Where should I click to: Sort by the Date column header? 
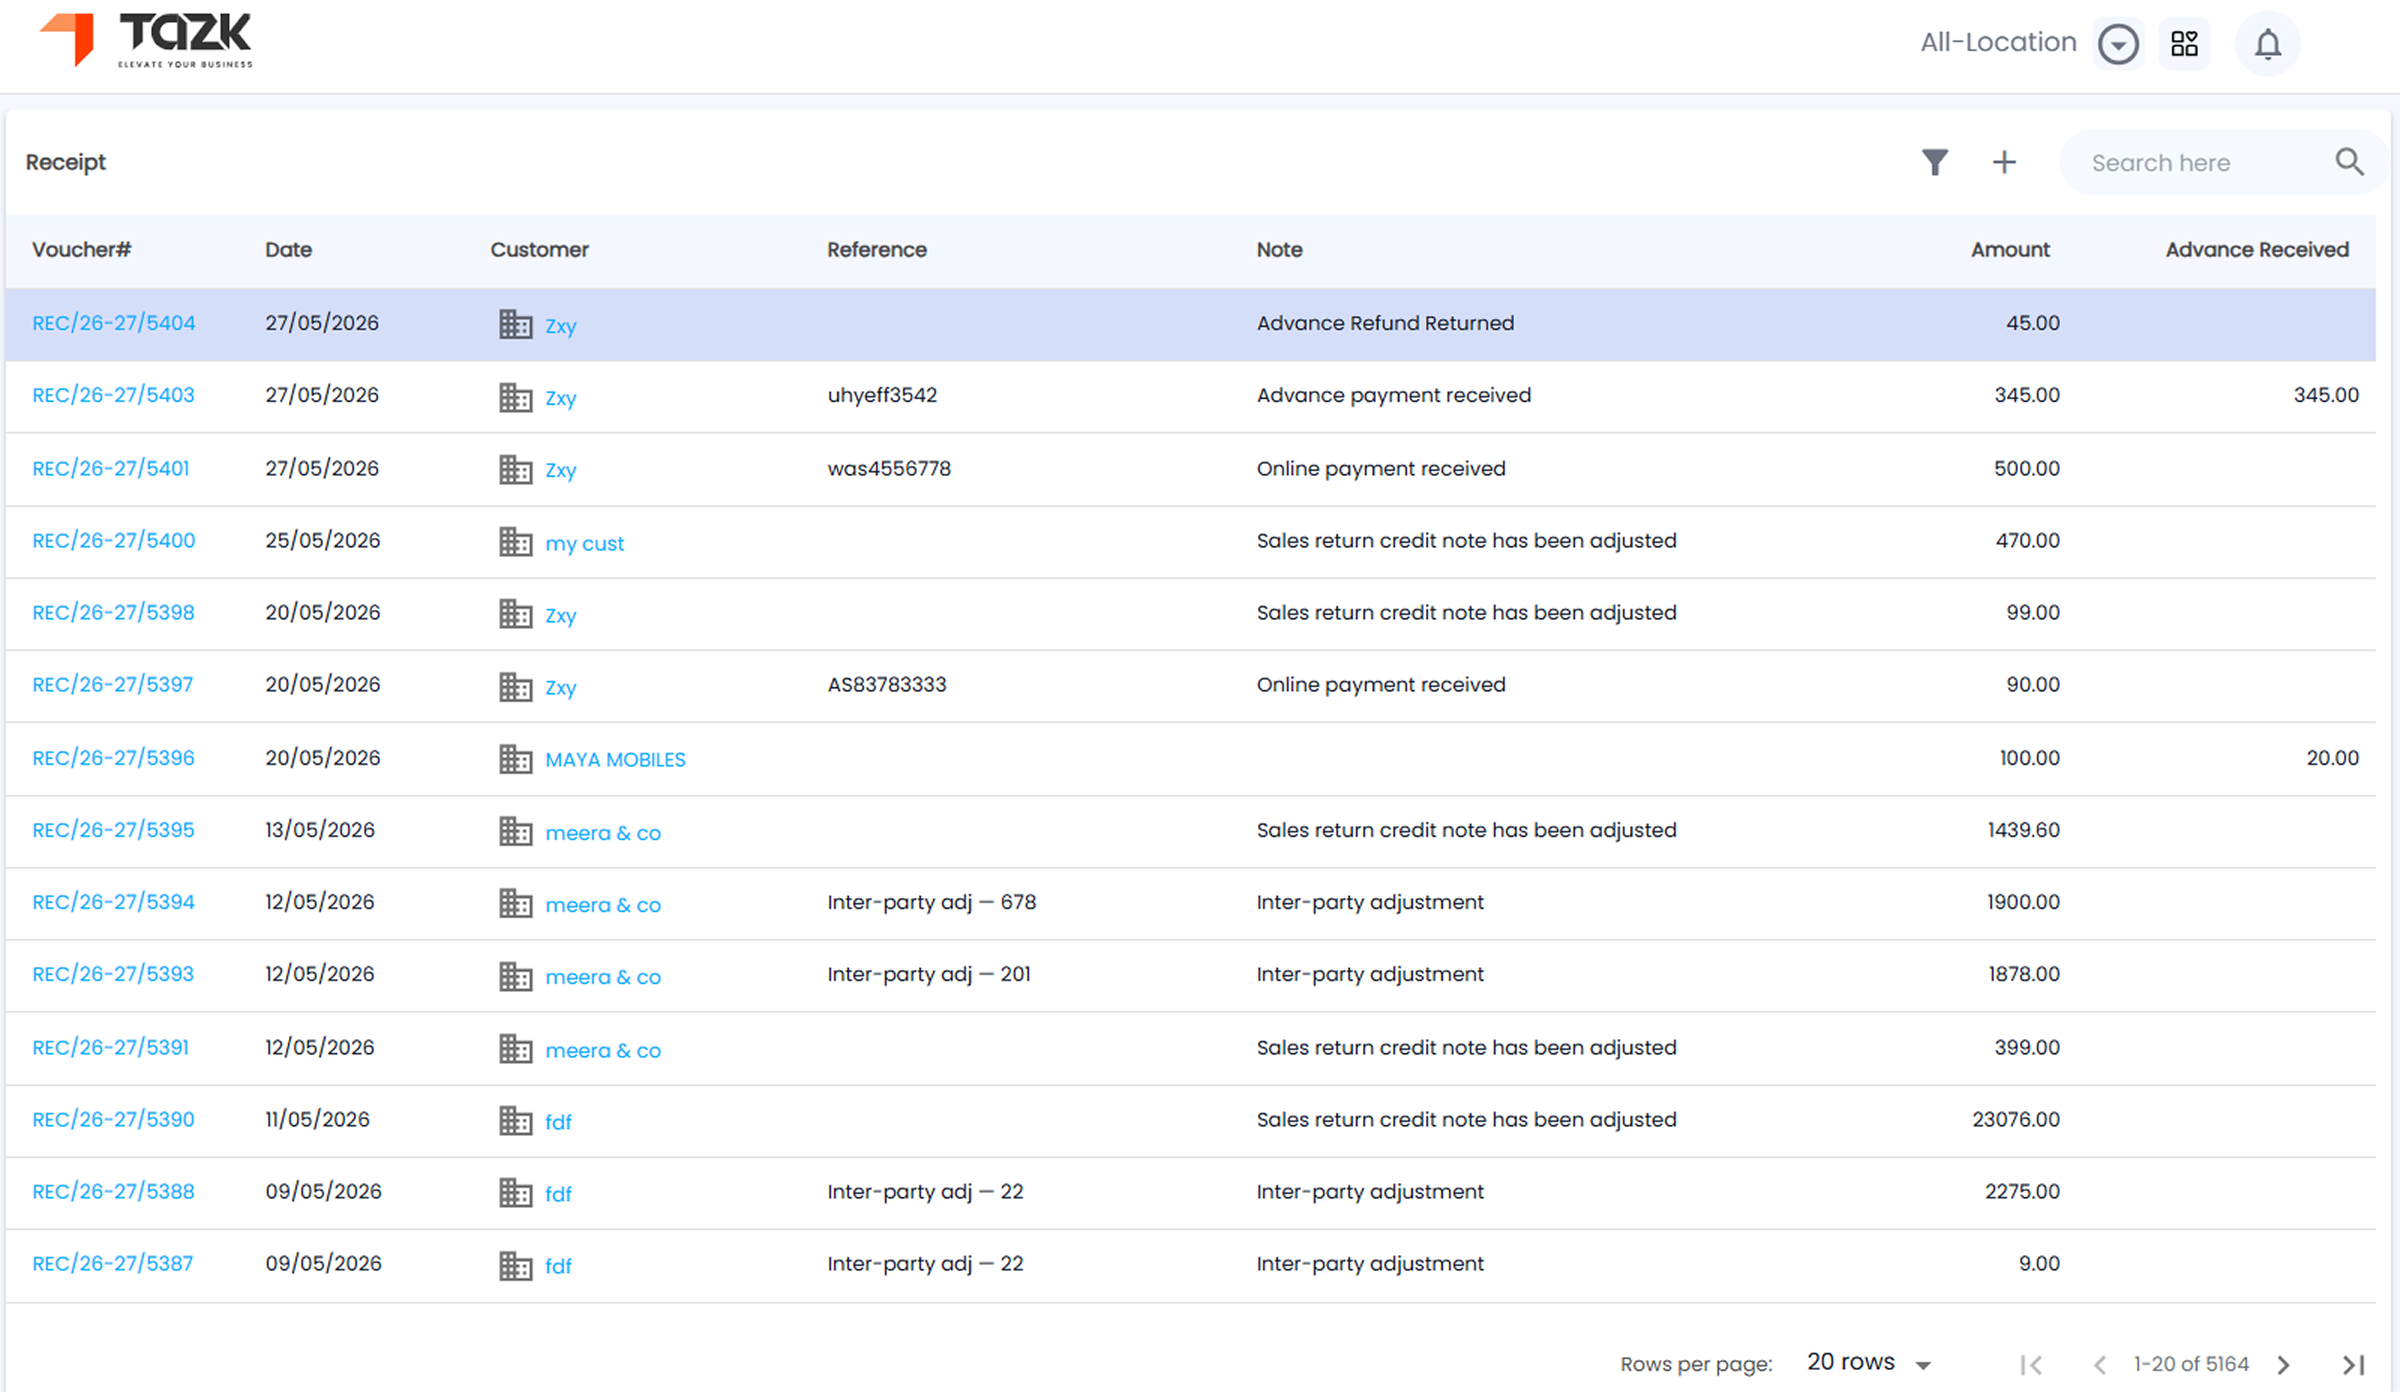point(288,250)
